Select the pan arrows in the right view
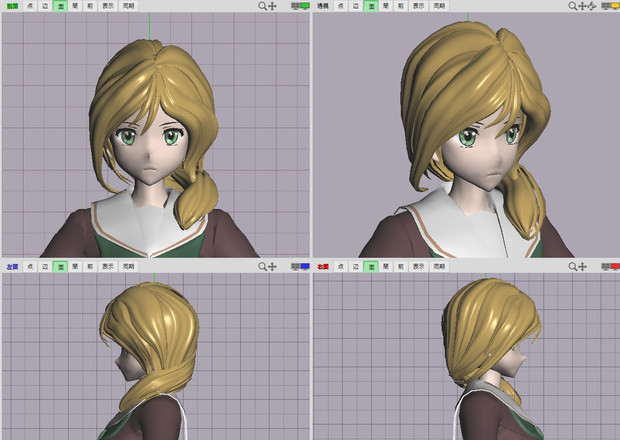 tap(582, 266)
